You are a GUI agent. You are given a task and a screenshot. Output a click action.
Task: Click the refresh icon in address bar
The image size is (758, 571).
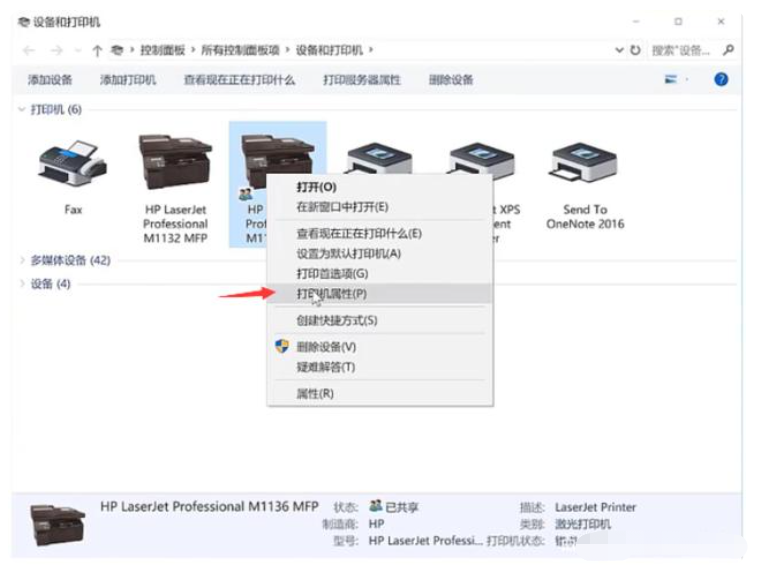(x=635, y=50)
